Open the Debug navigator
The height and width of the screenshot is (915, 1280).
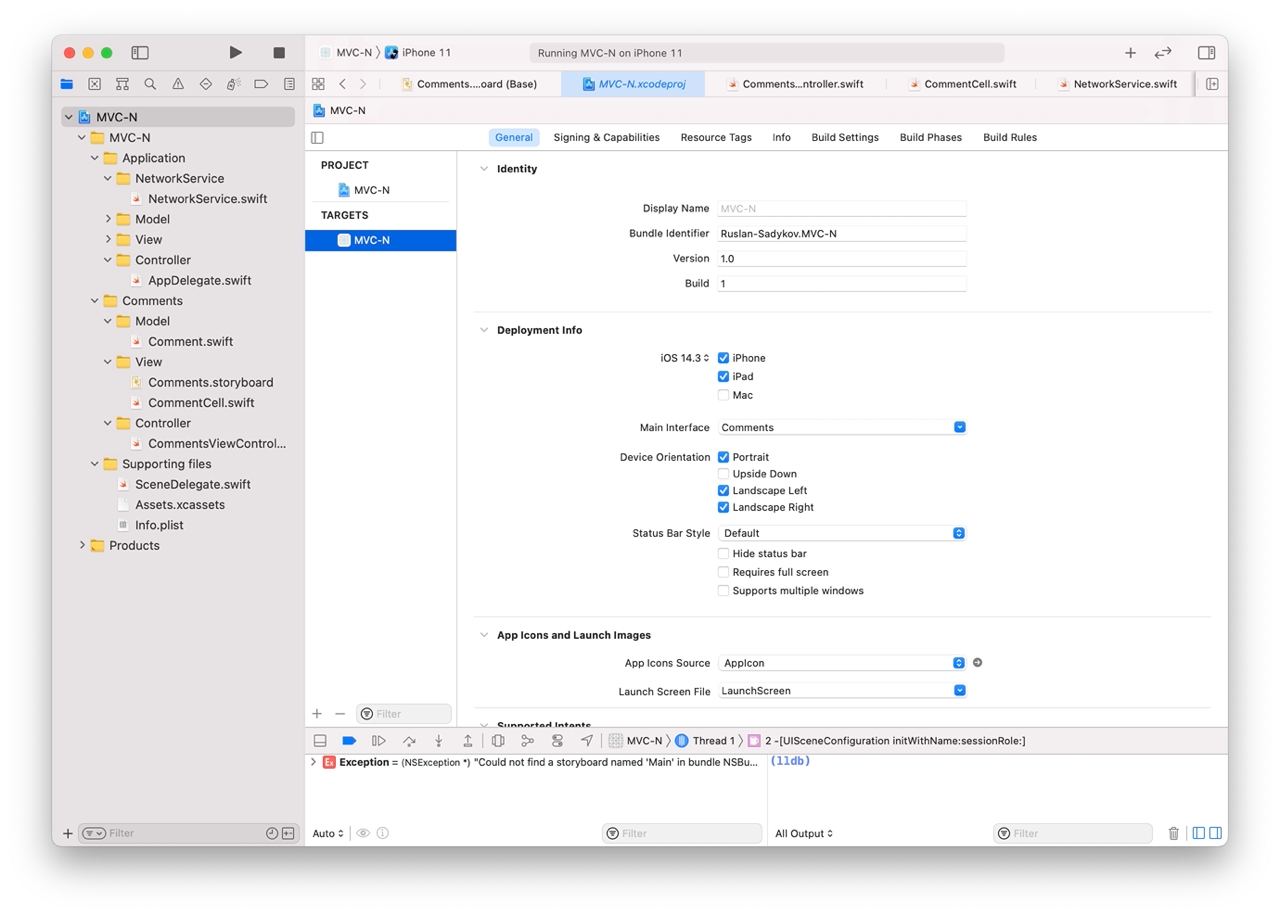click(x=234, y=84)
